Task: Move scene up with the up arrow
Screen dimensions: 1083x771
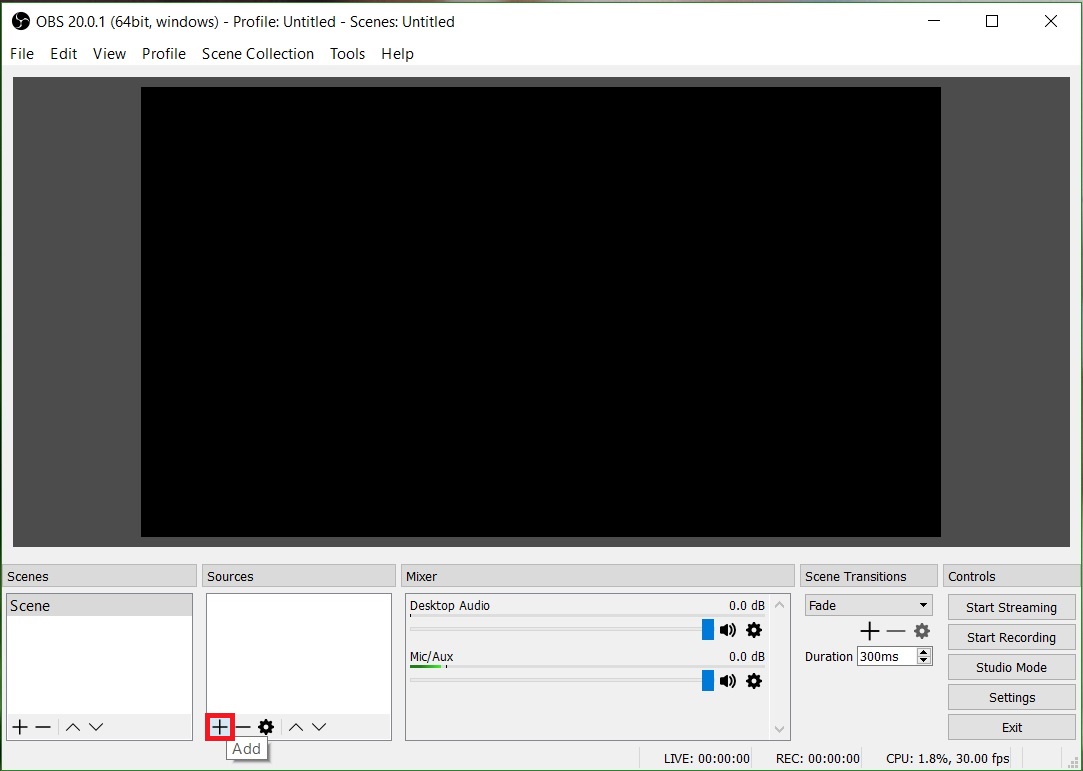Action: pos(71,727)
